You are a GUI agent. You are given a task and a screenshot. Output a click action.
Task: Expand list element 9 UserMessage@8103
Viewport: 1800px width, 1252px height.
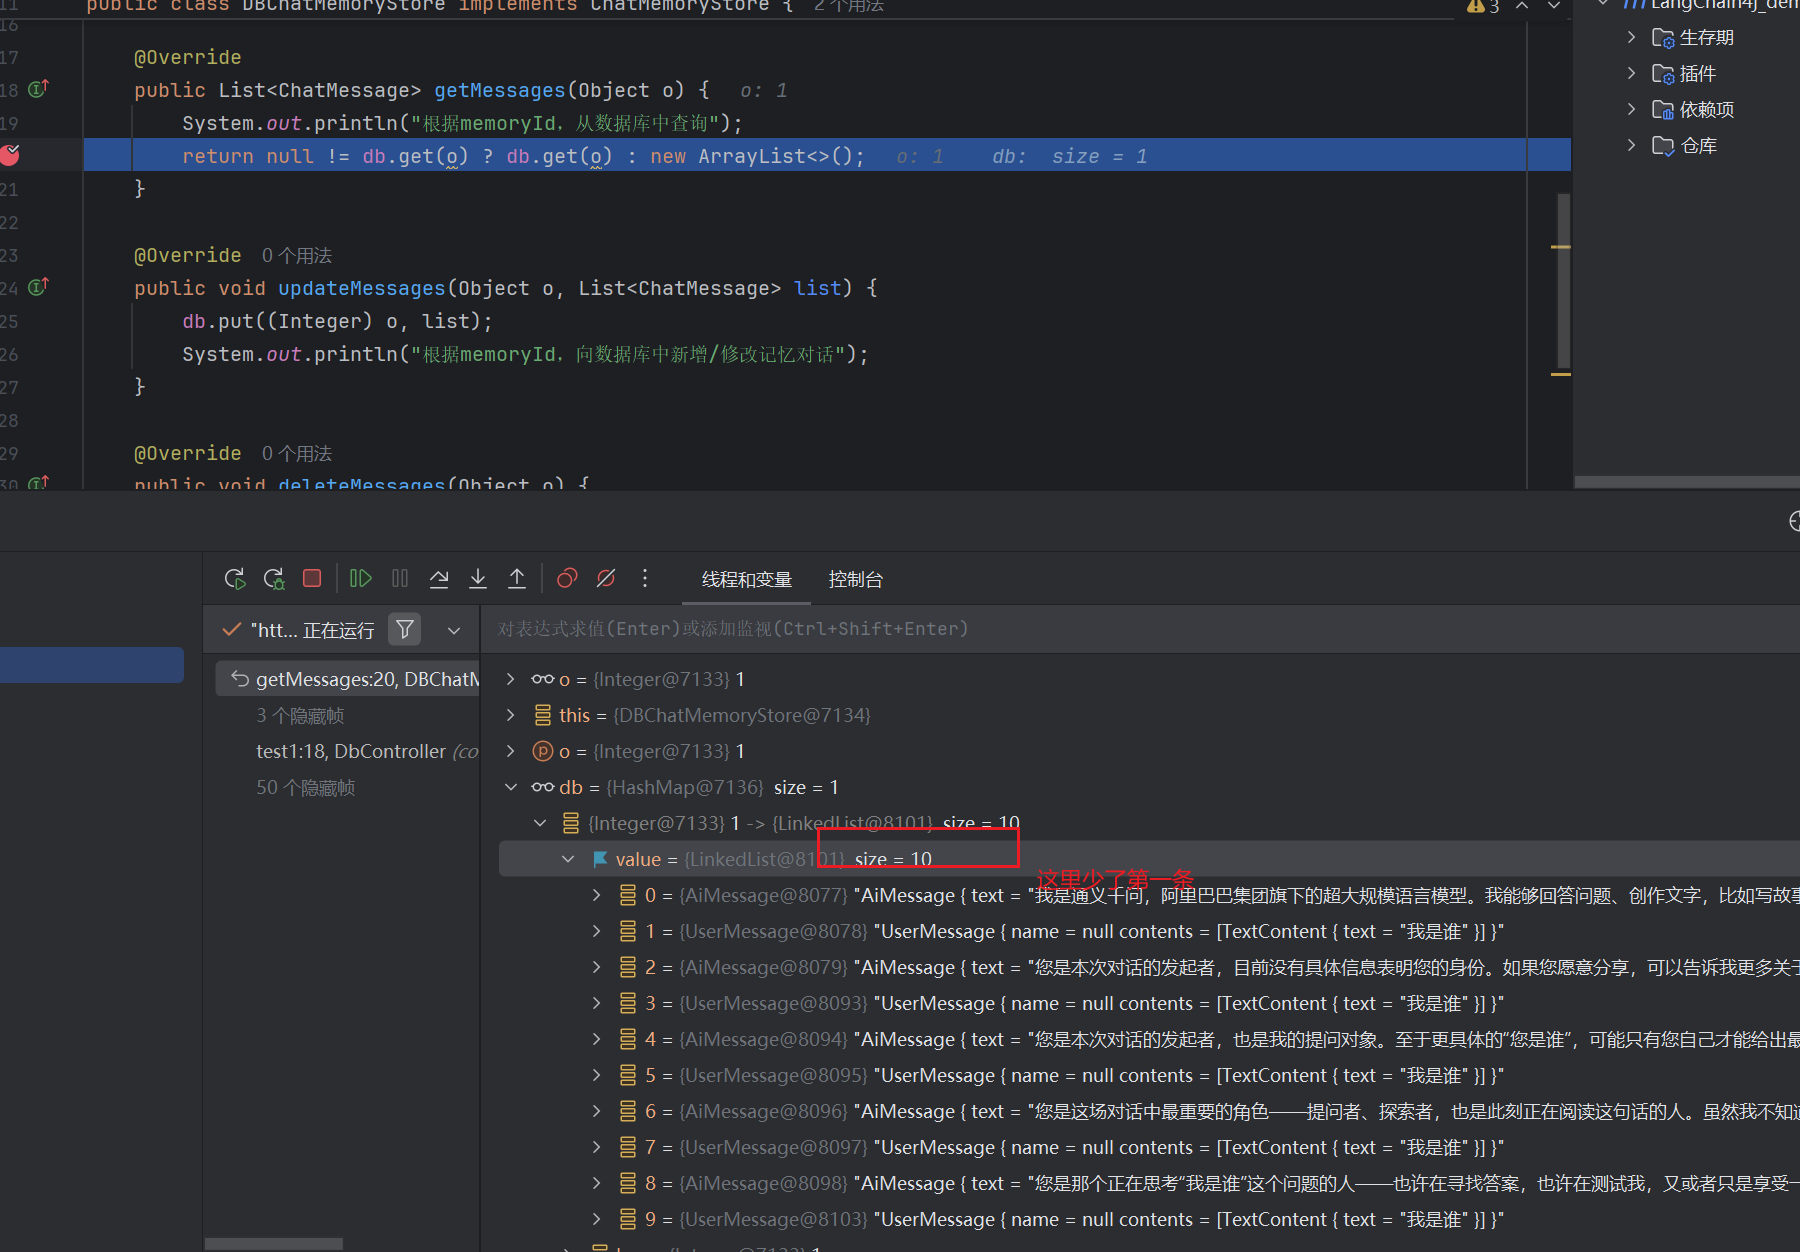point(597,1219)
